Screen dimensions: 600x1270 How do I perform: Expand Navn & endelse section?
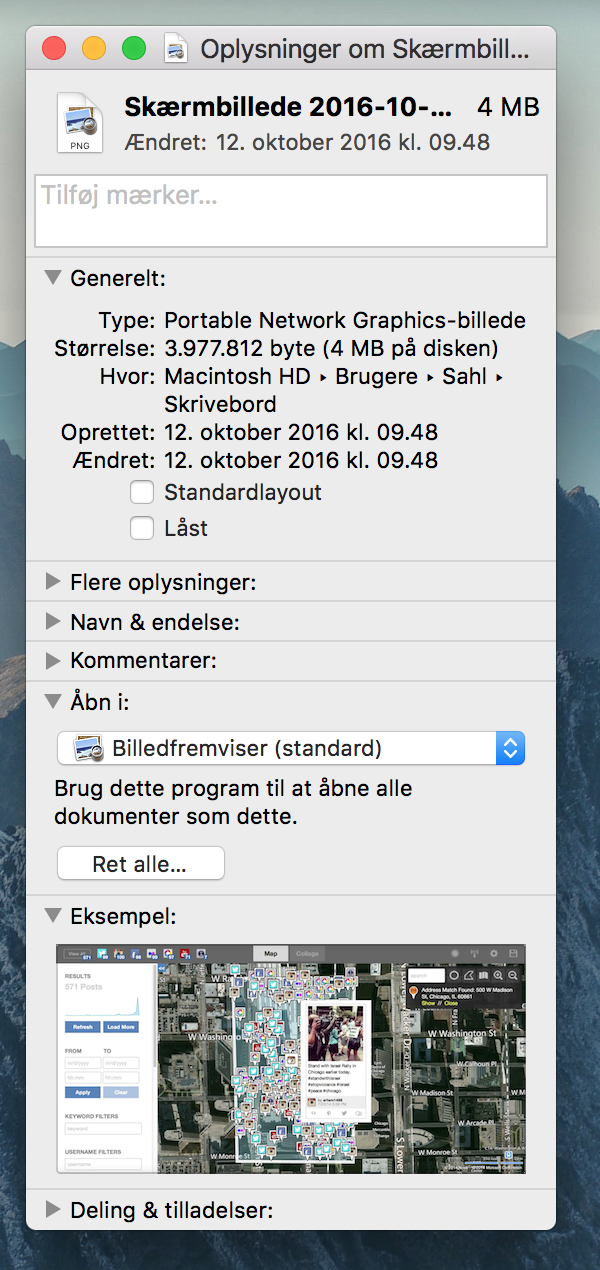click(53, 621)
